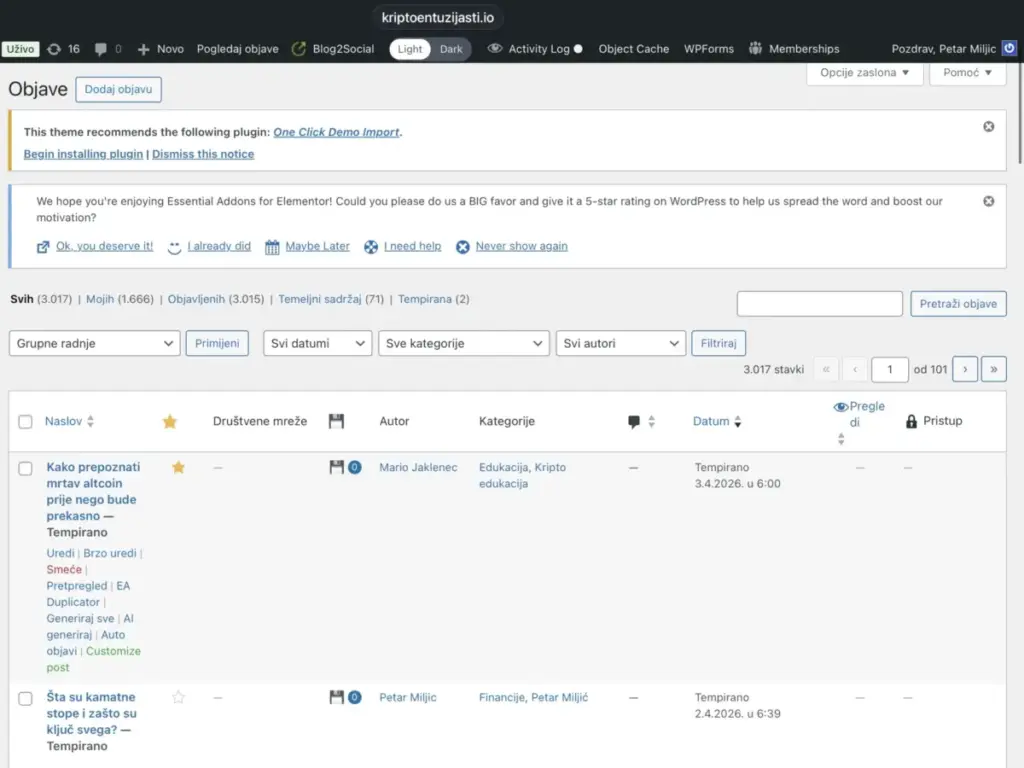Go to the last page arrow button
This screenshot has height=768, width=1024.
click(993, 369)
